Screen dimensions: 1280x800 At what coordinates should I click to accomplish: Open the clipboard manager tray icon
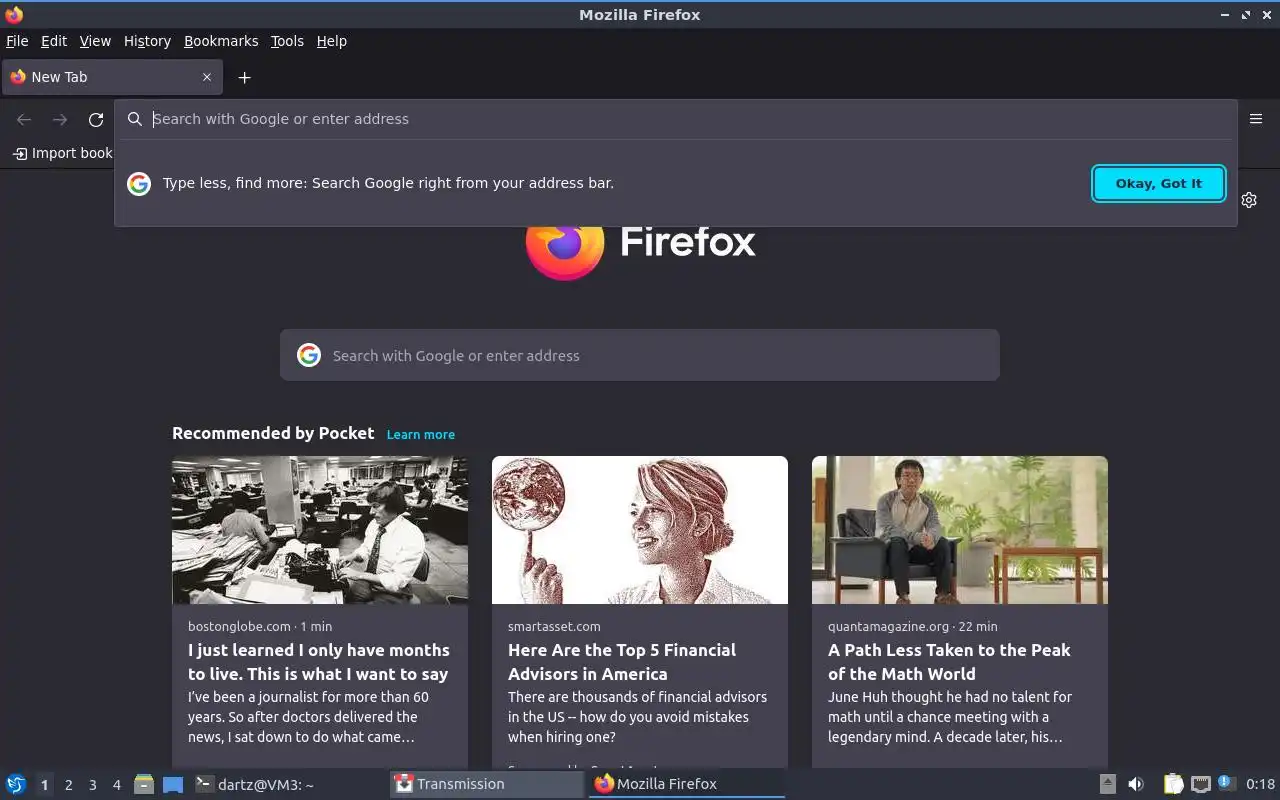1173,784
